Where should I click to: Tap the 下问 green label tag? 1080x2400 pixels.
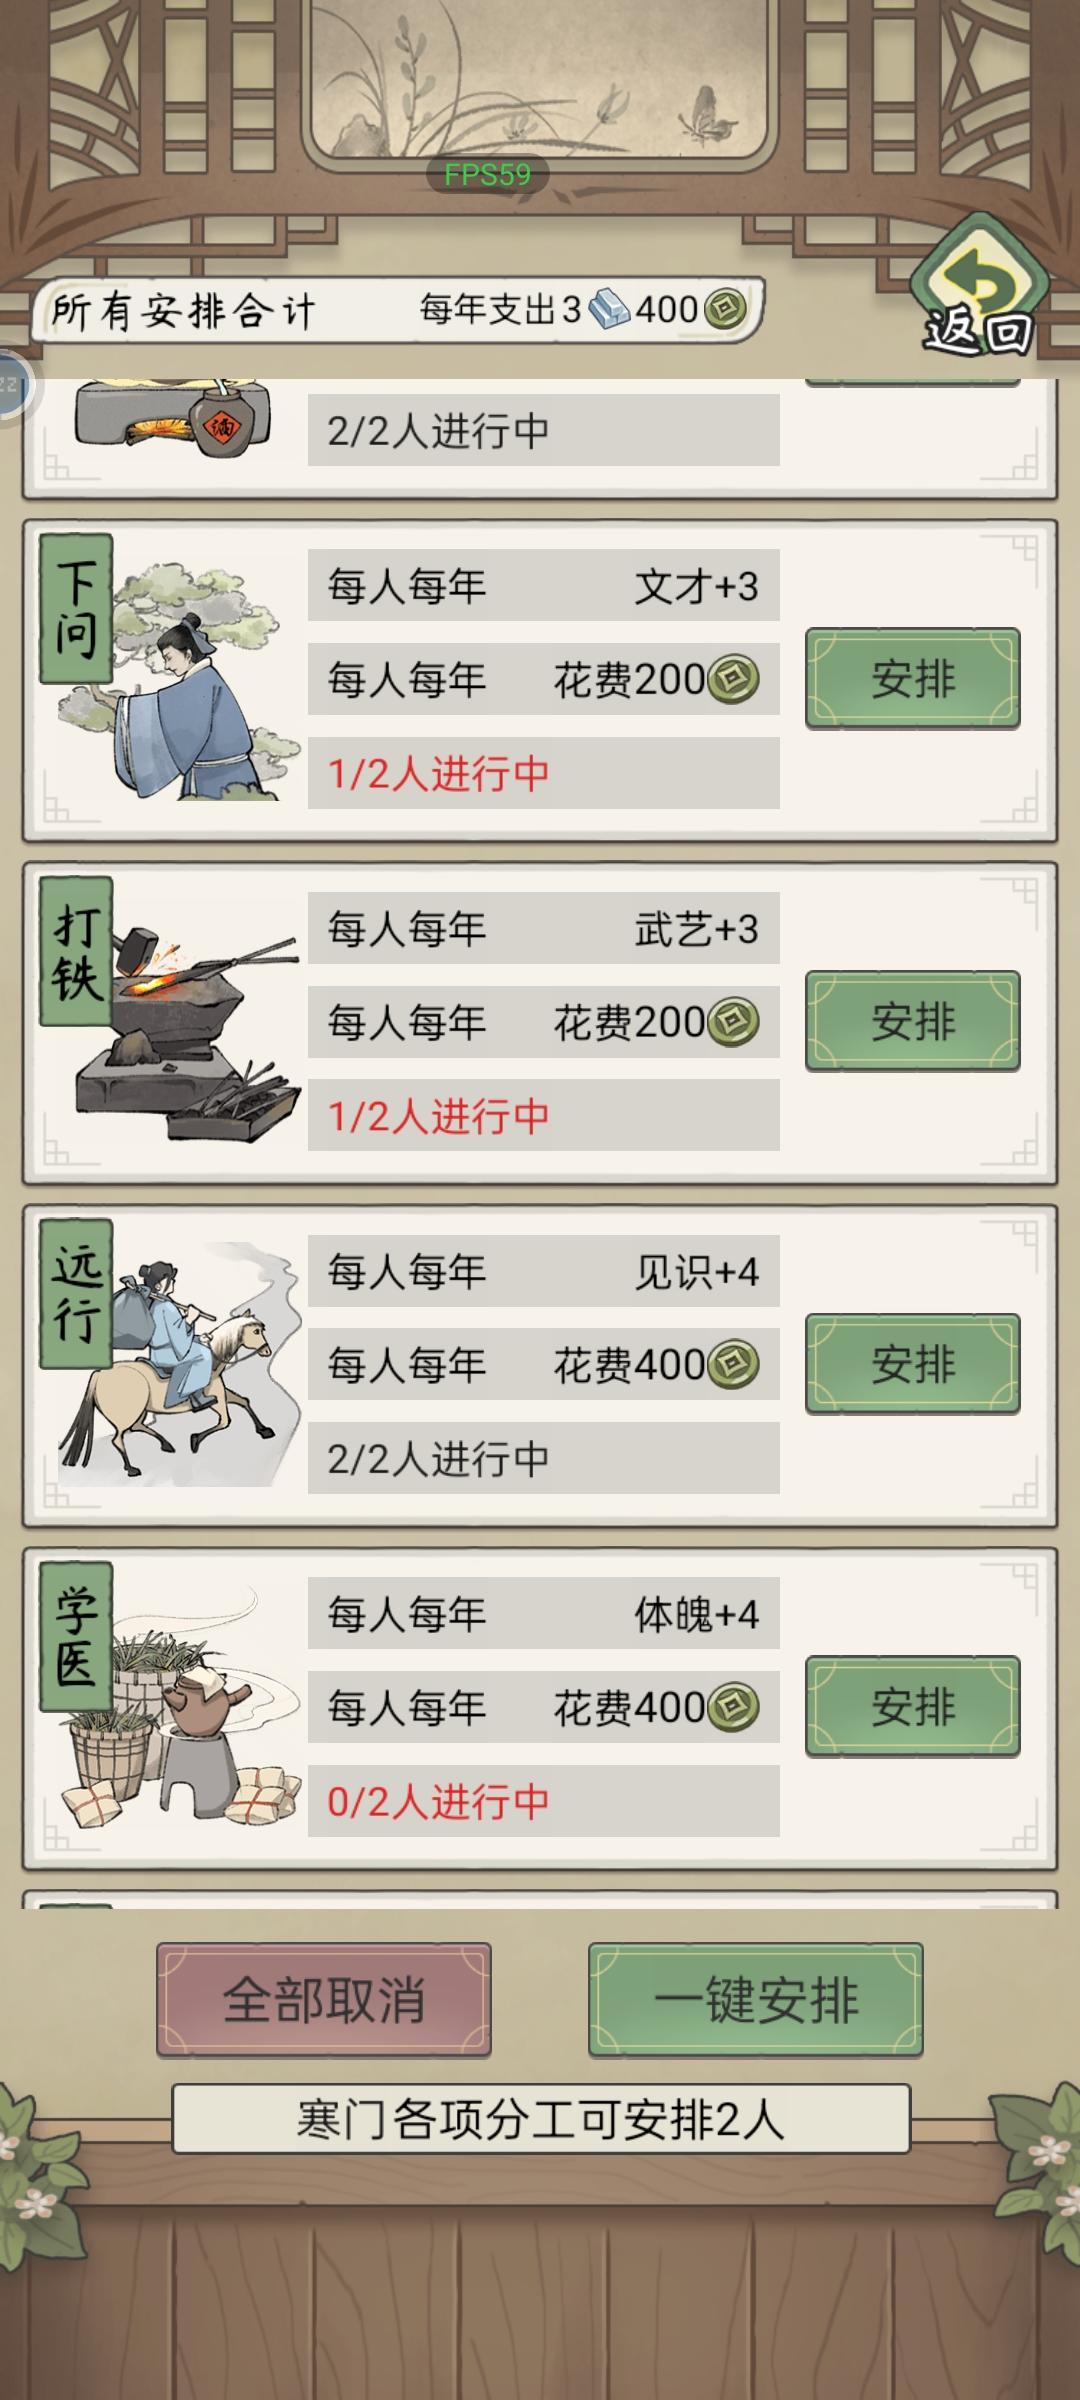[76, 608]
